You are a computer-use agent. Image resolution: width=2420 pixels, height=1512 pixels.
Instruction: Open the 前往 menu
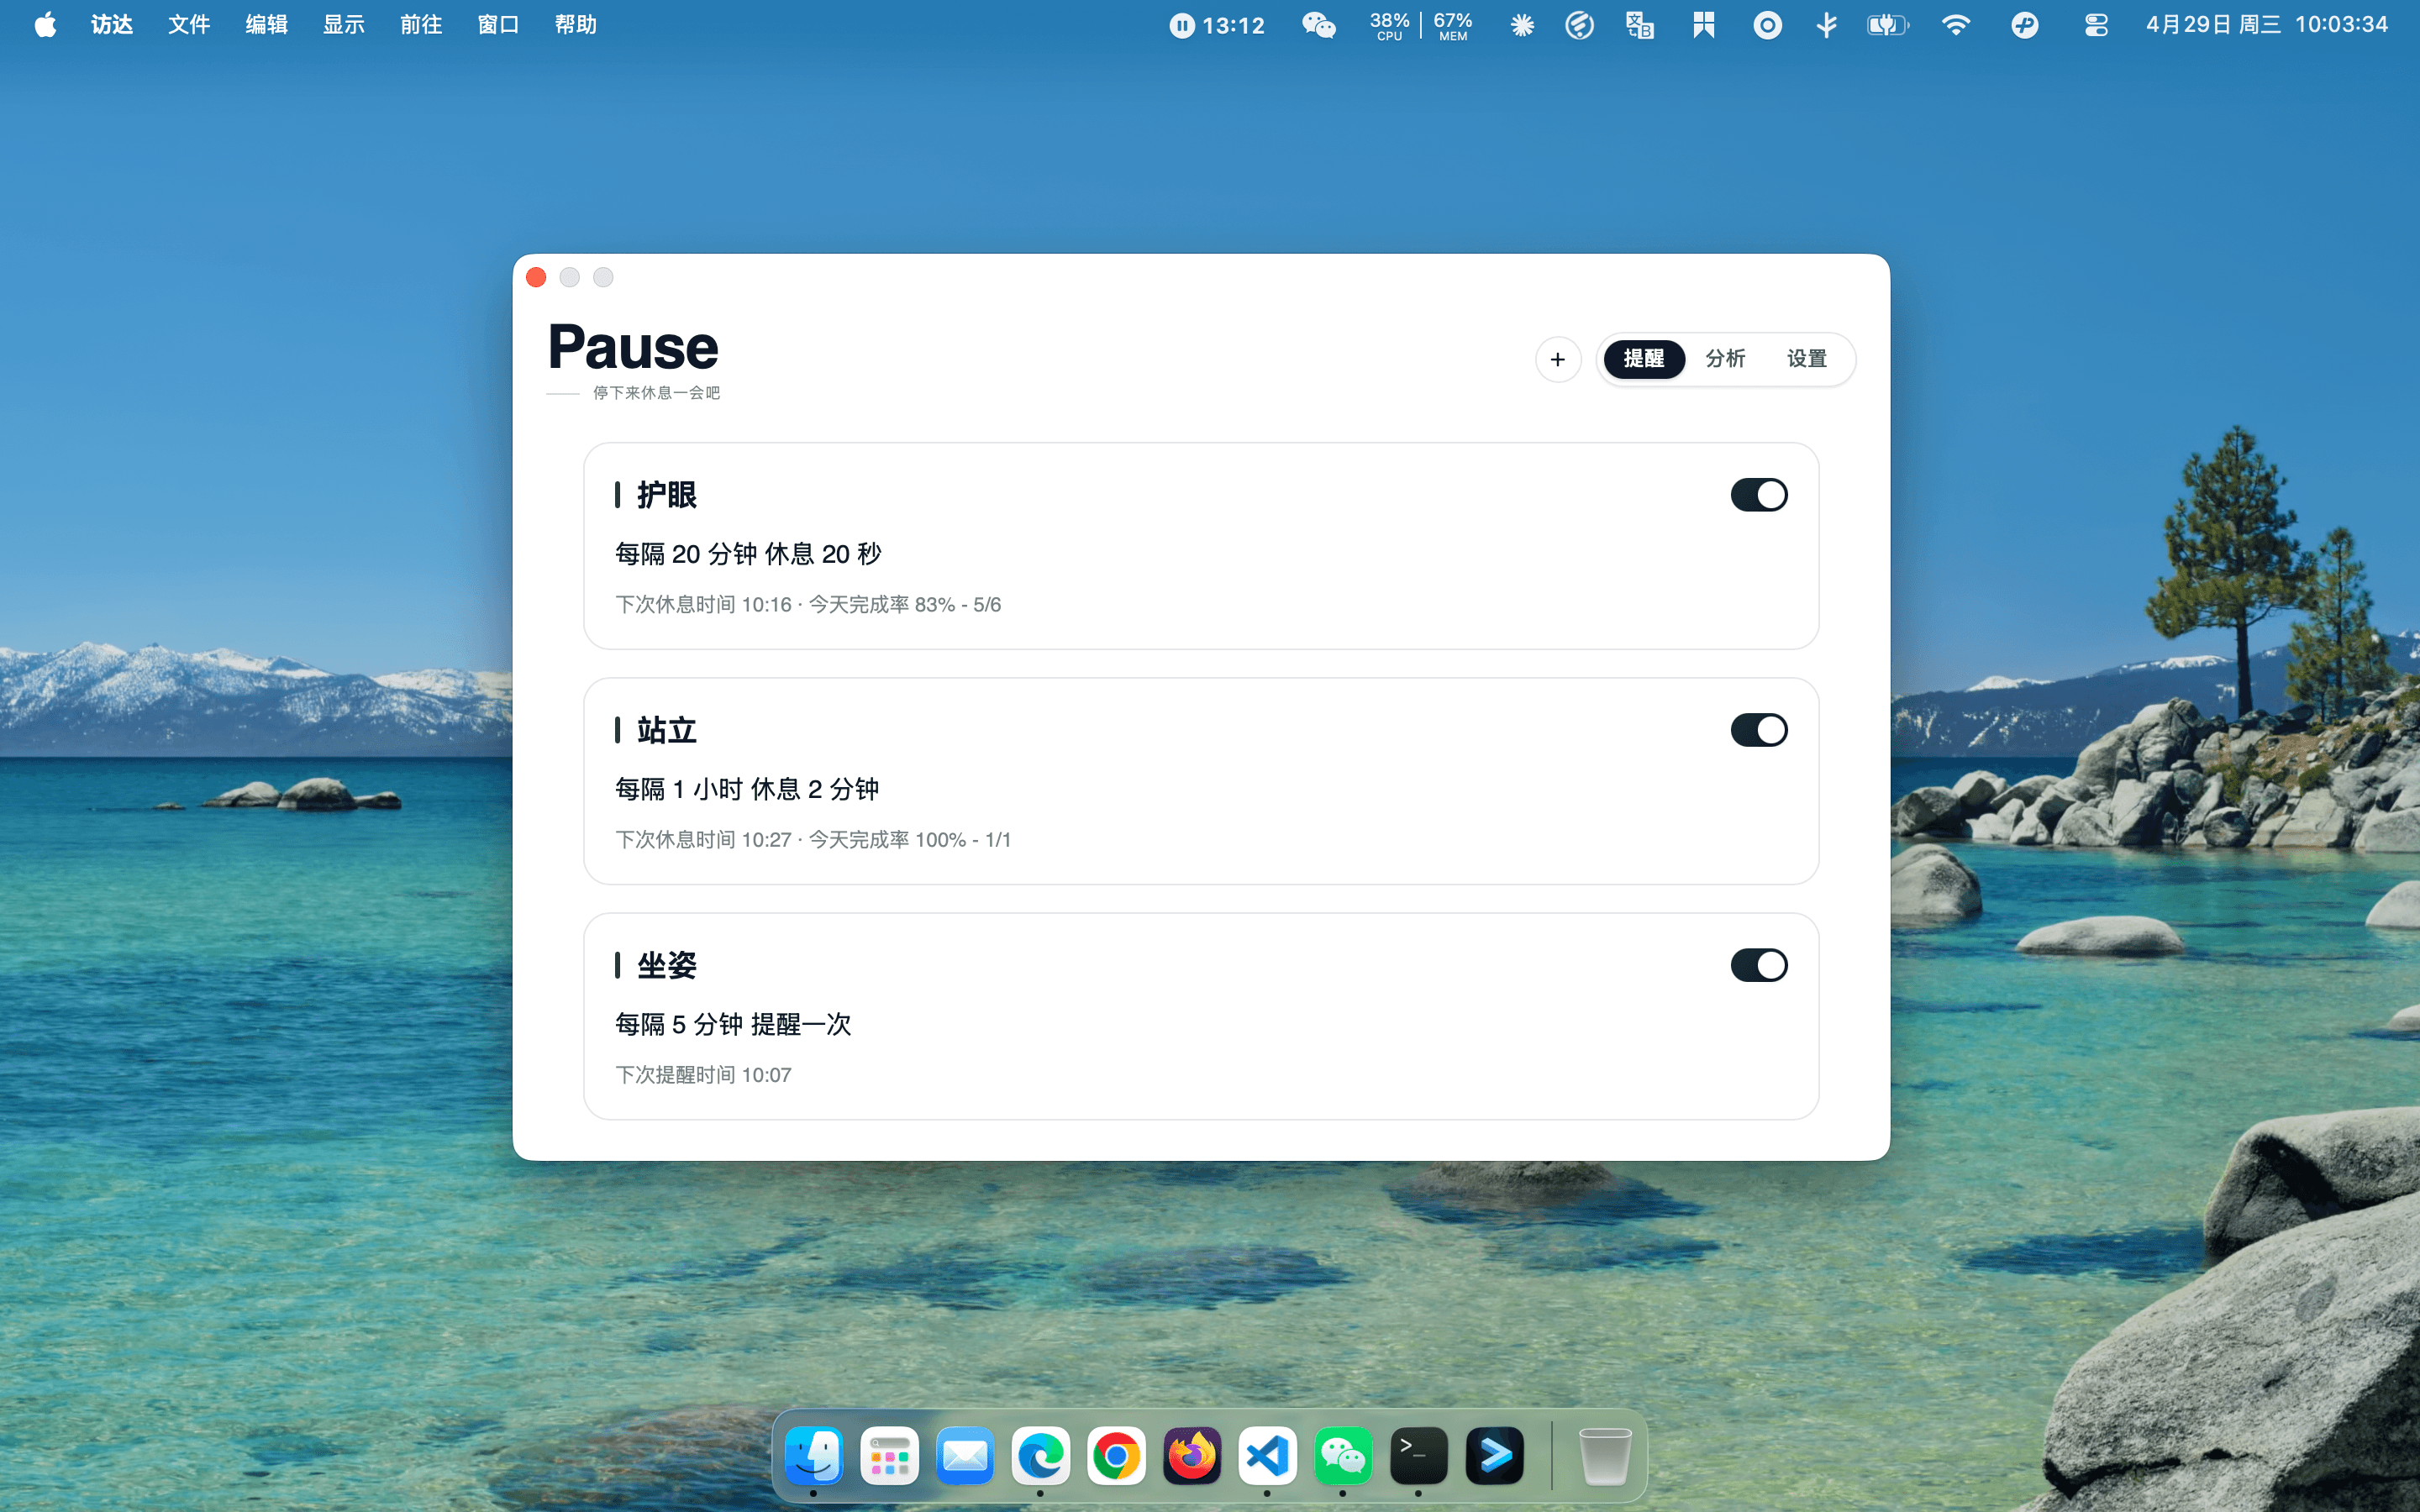coord(421,25)
